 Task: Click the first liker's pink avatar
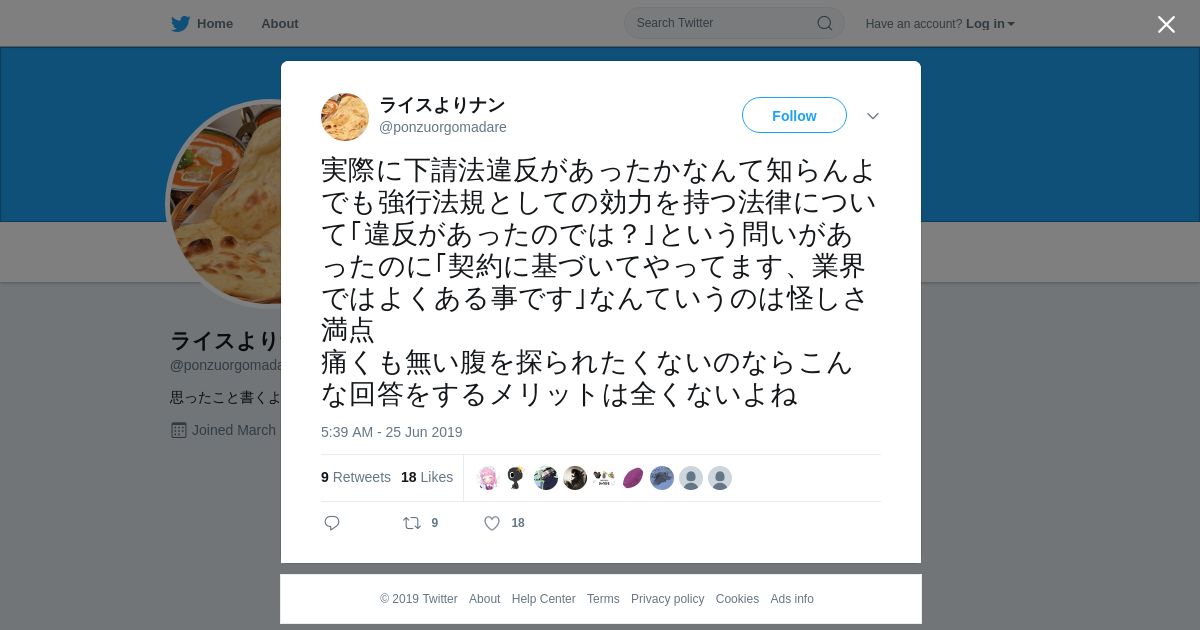pyautogui.click(x=488, y=478)
